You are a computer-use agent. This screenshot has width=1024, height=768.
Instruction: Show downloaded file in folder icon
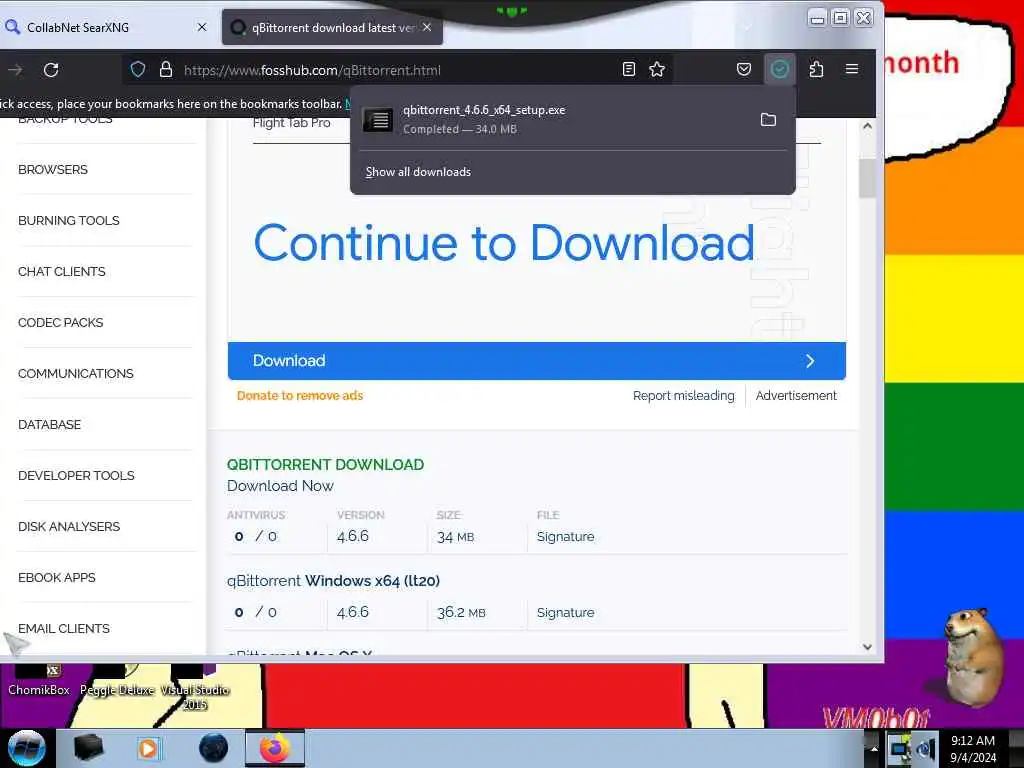(x=768, y=120)
